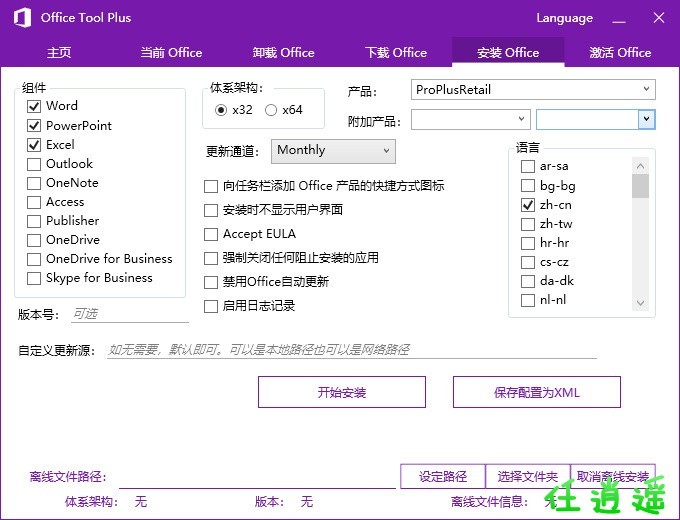Image resolution: width=680 pixels, height=520 pixels.
Task: Click the language list scrollbar thumb
Action: pyautogui.click(x=641, y=186)
